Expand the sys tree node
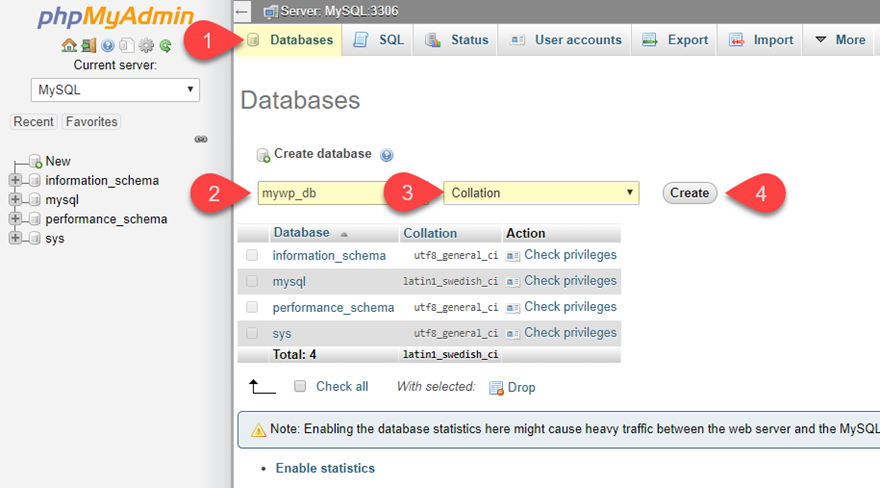Image resolution: width=880 pixels, height=488 pixels. [15, 238]
